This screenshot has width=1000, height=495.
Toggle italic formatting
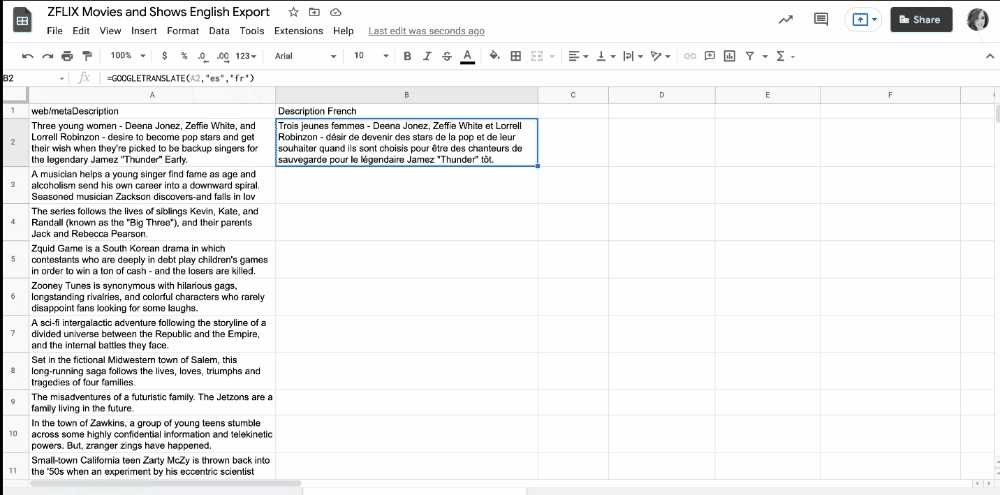tap(427, 56)
